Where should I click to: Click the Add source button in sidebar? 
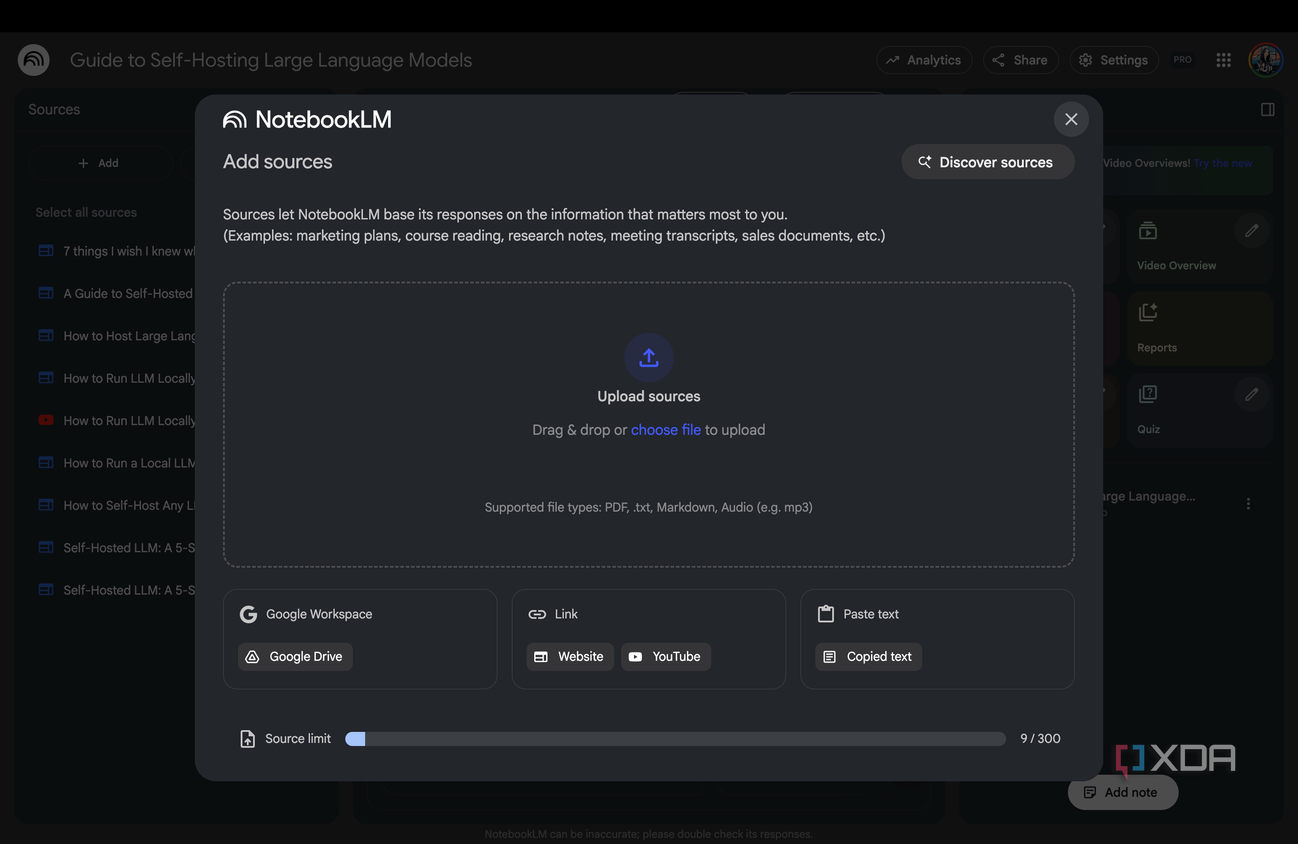tap(98, 163)
